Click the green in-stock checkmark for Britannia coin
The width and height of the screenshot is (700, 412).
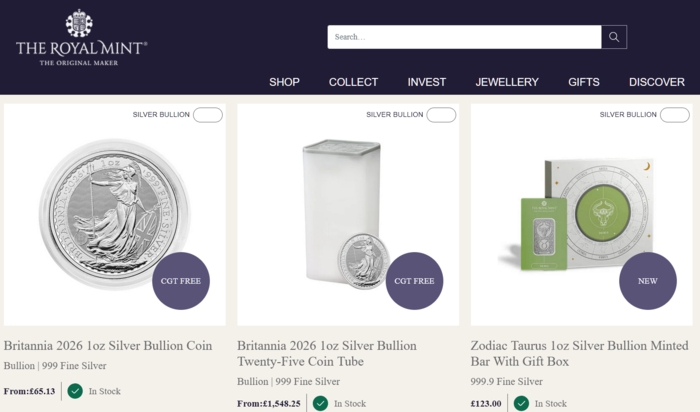click(75, 391)
